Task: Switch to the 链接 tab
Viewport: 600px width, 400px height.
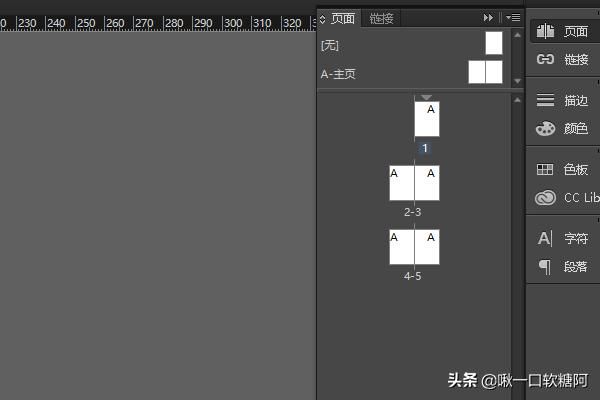Action: [x=381, y=18]
